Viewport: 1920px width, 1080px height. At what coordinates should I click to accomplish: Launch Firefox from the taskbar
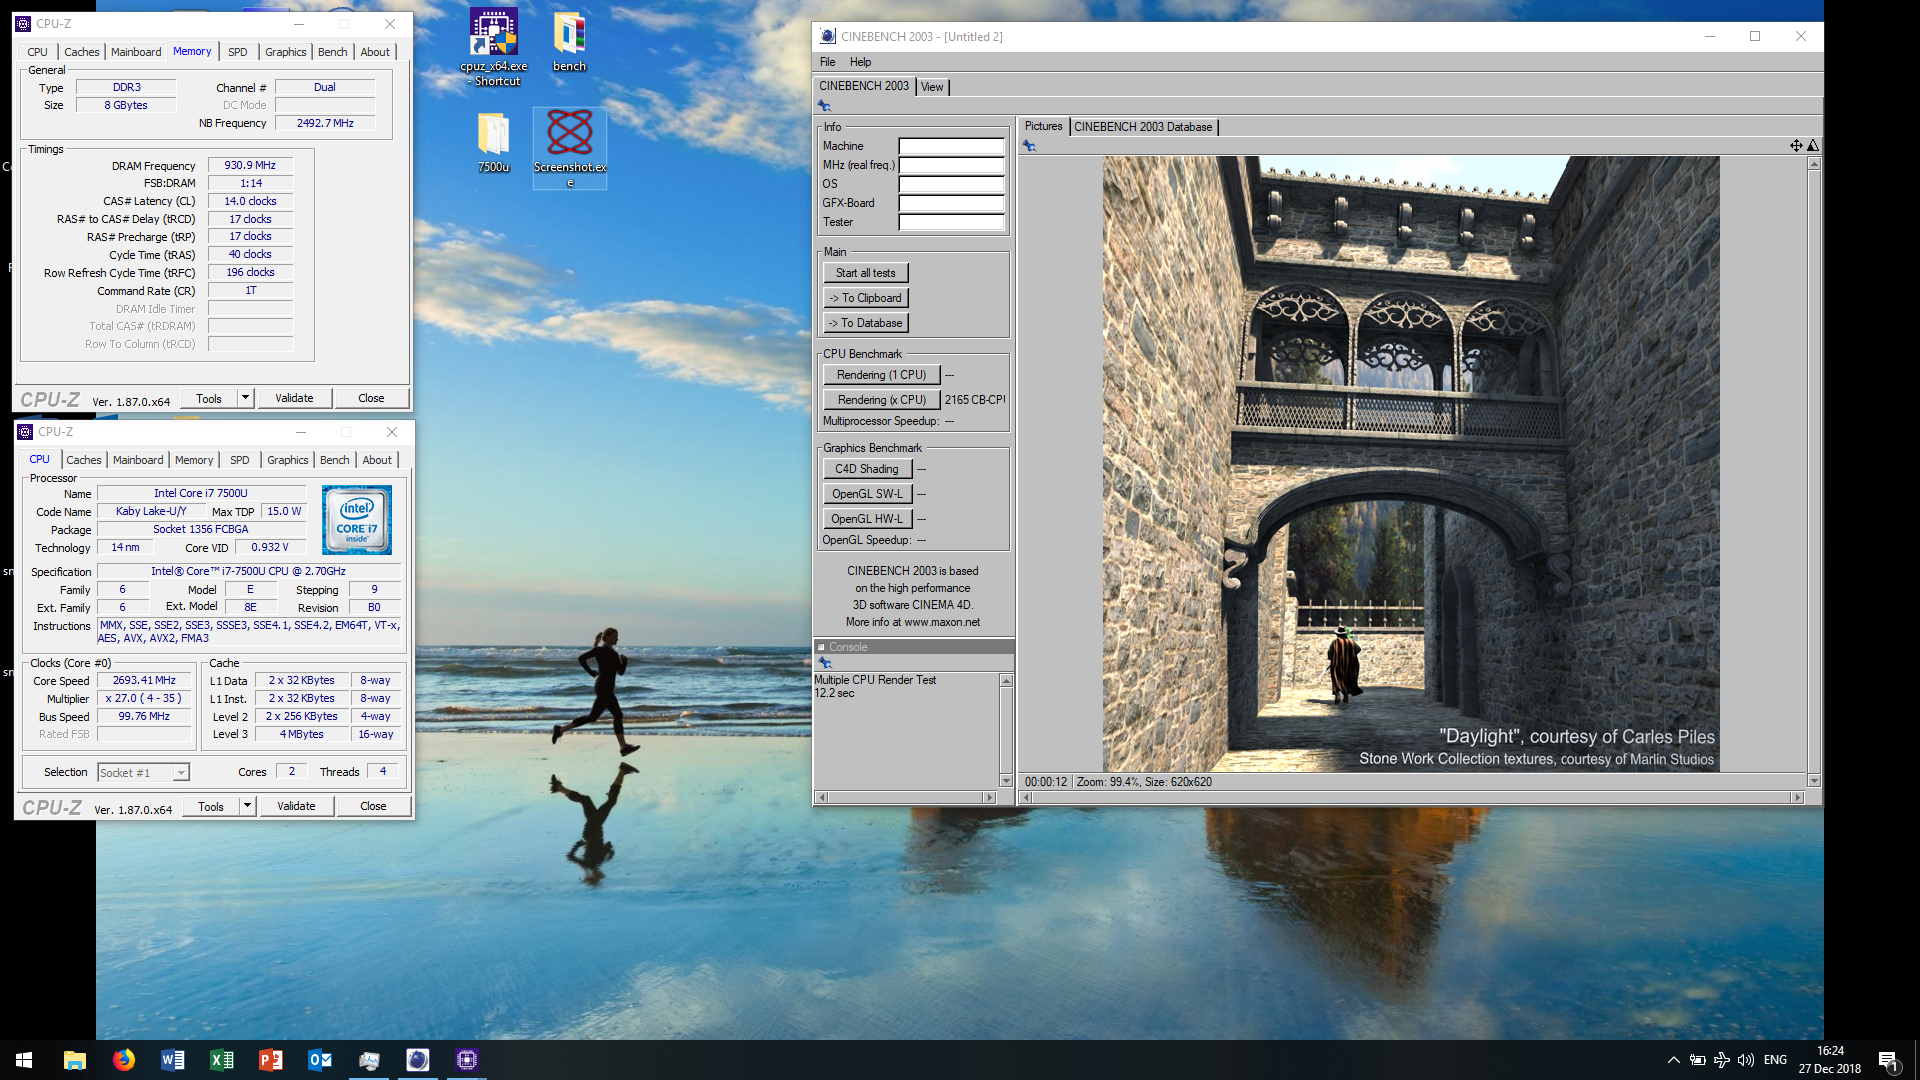coord(124,1060)
